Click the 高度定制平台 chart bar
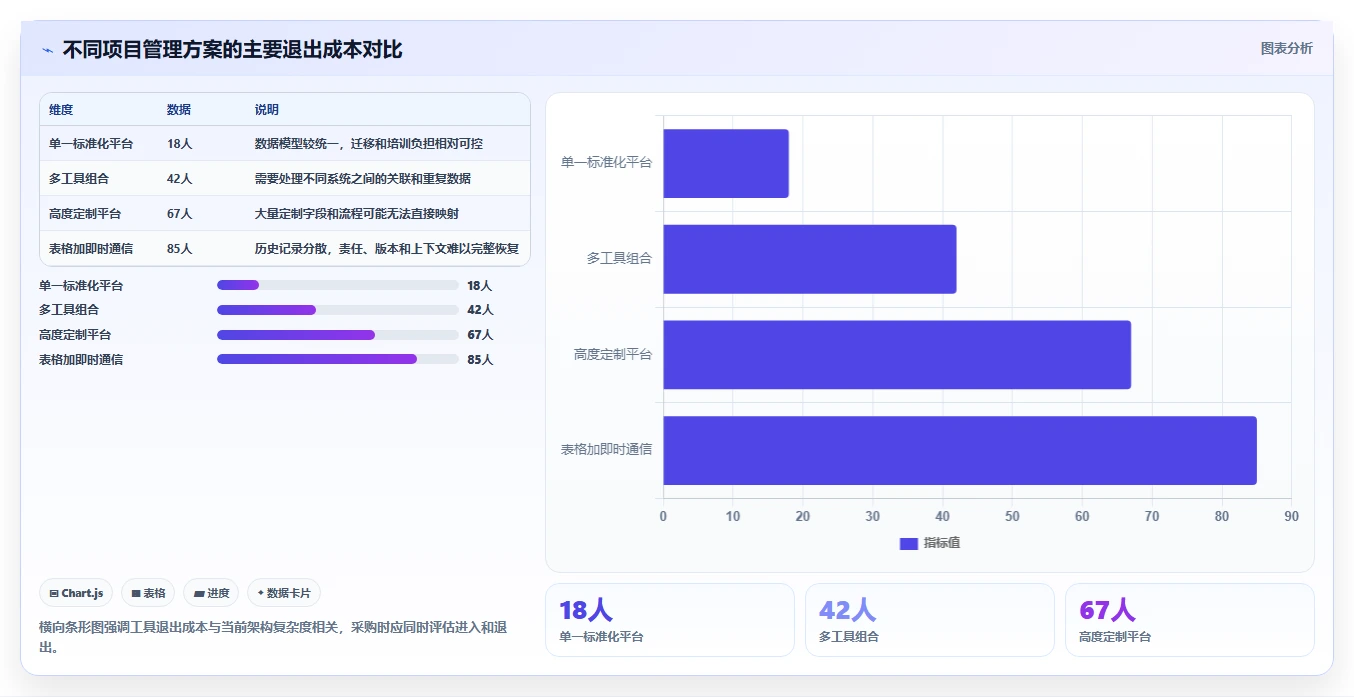Screen dimensions: 1354x697 [x=897, y=355]
